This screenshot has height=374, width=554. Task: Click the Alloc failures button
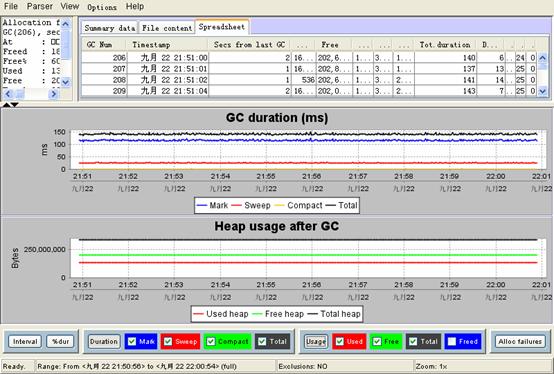[520, 342]
